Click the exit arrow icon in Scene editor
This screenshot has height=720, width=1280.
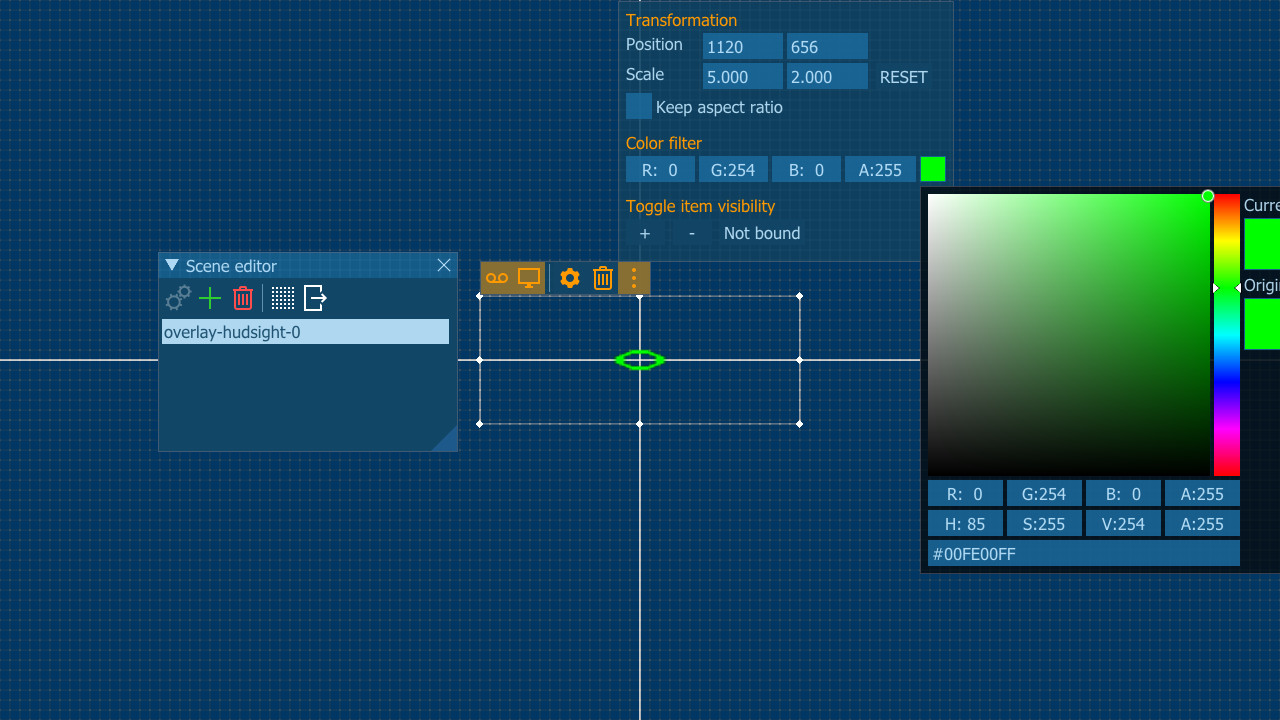(316, 298)
